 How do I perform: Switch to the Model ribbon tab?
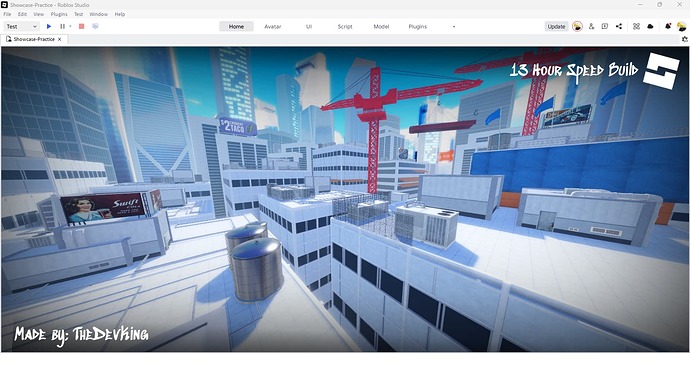point(381,26)
